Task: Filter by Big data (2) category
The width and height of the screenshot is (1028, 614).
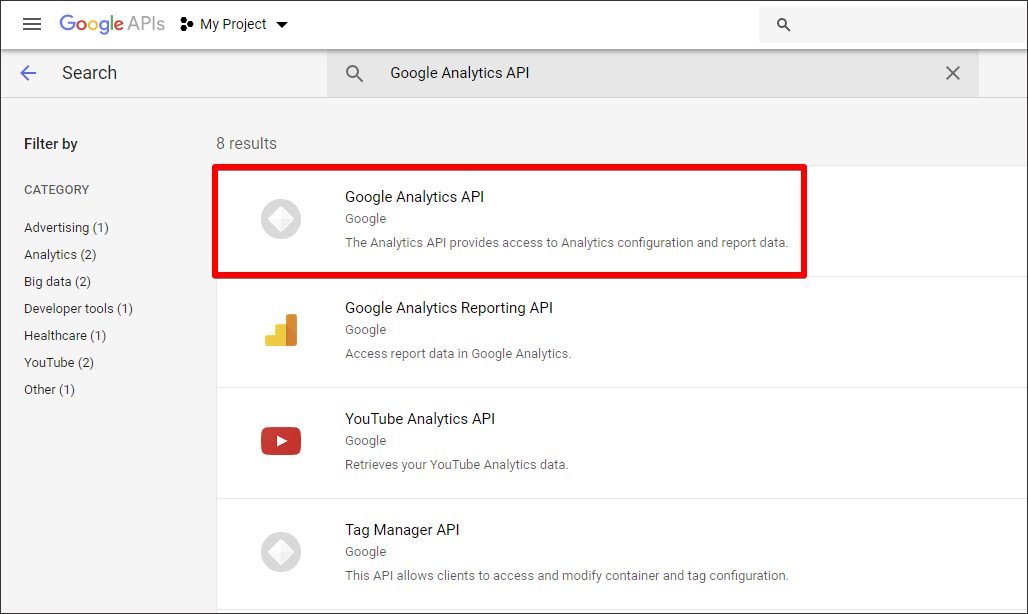Action: coord(58,282)
